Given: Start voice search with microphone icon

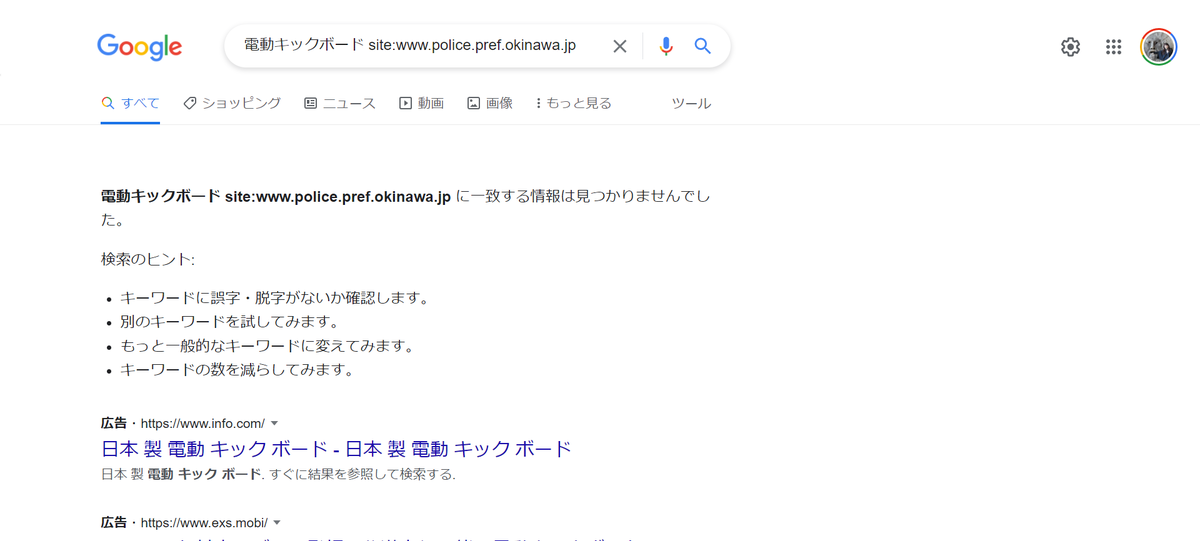Looking at the screenshot, I should 666,46.
